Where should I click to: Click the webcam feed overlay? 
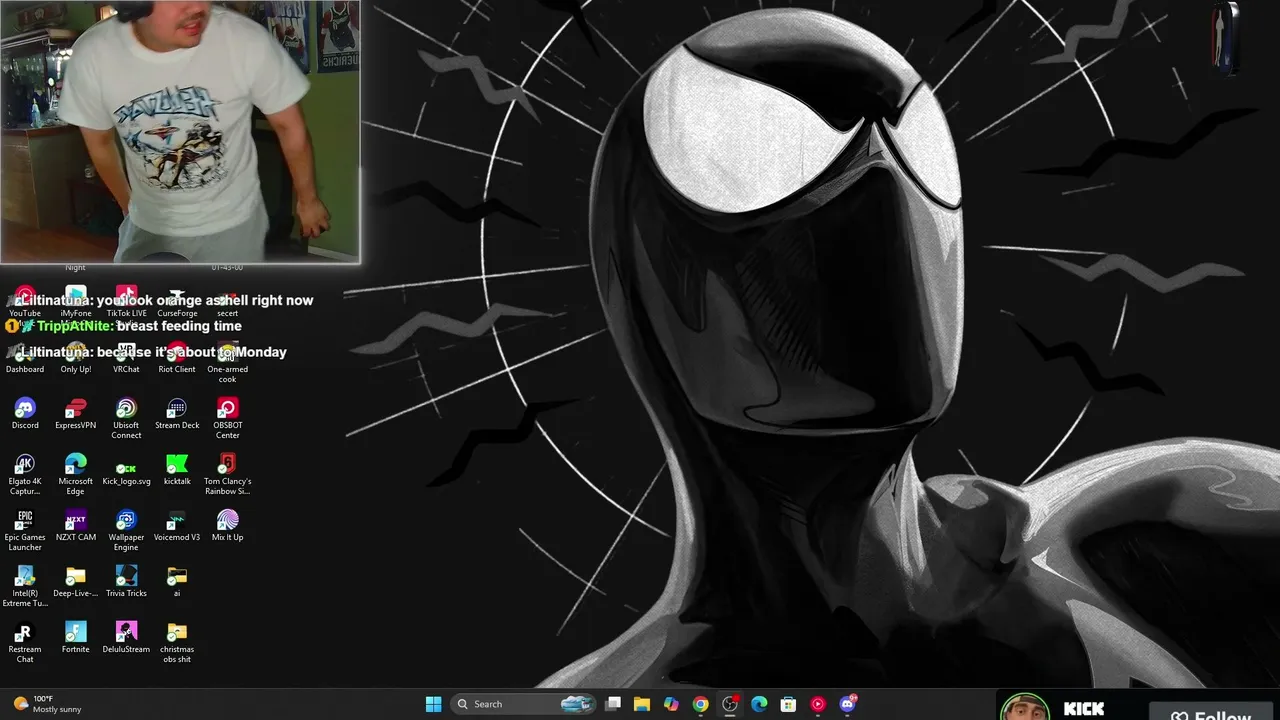point(180,132)
